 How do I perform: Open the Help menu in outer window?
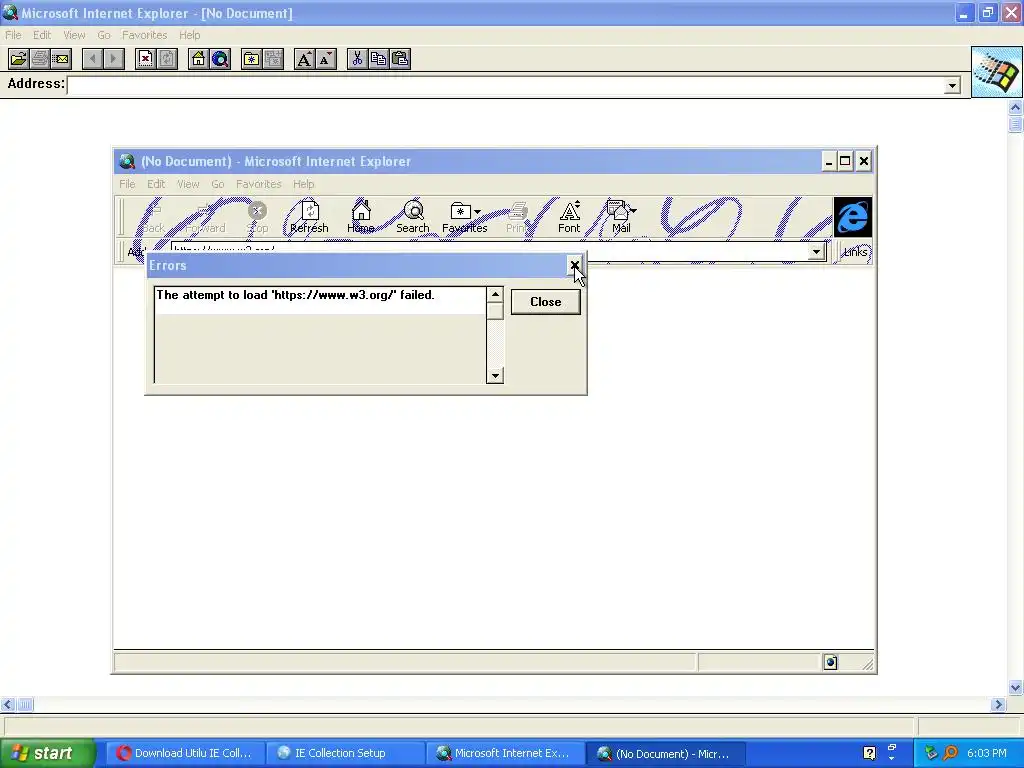click(189, 35)
